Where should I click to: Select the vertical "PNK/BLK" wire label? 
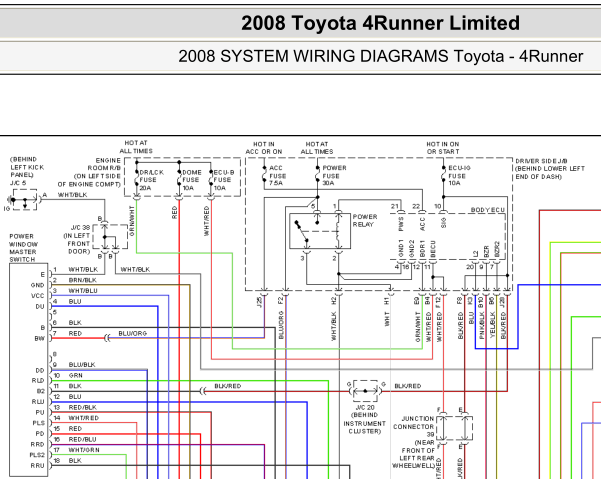coord(482,325)
